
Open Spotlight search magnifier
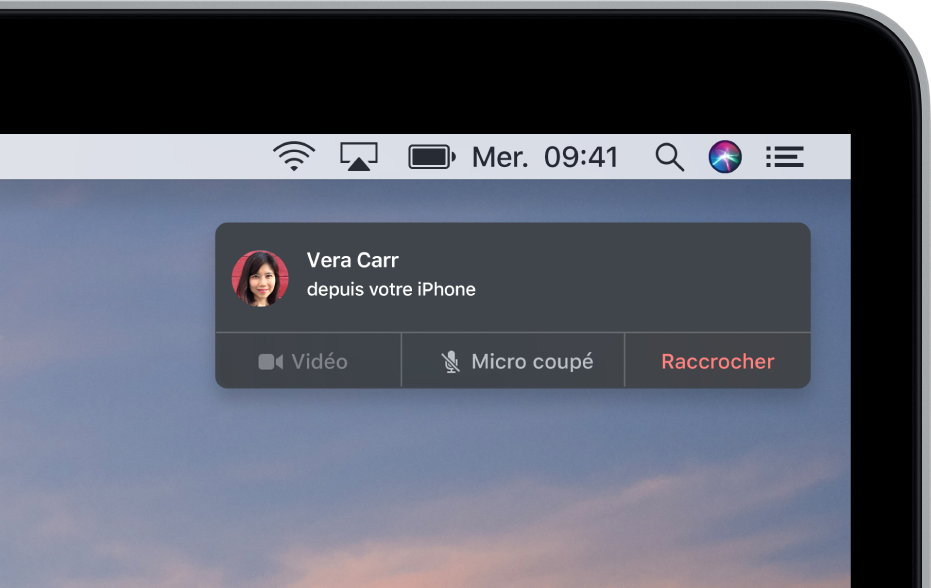click(670, 157)
